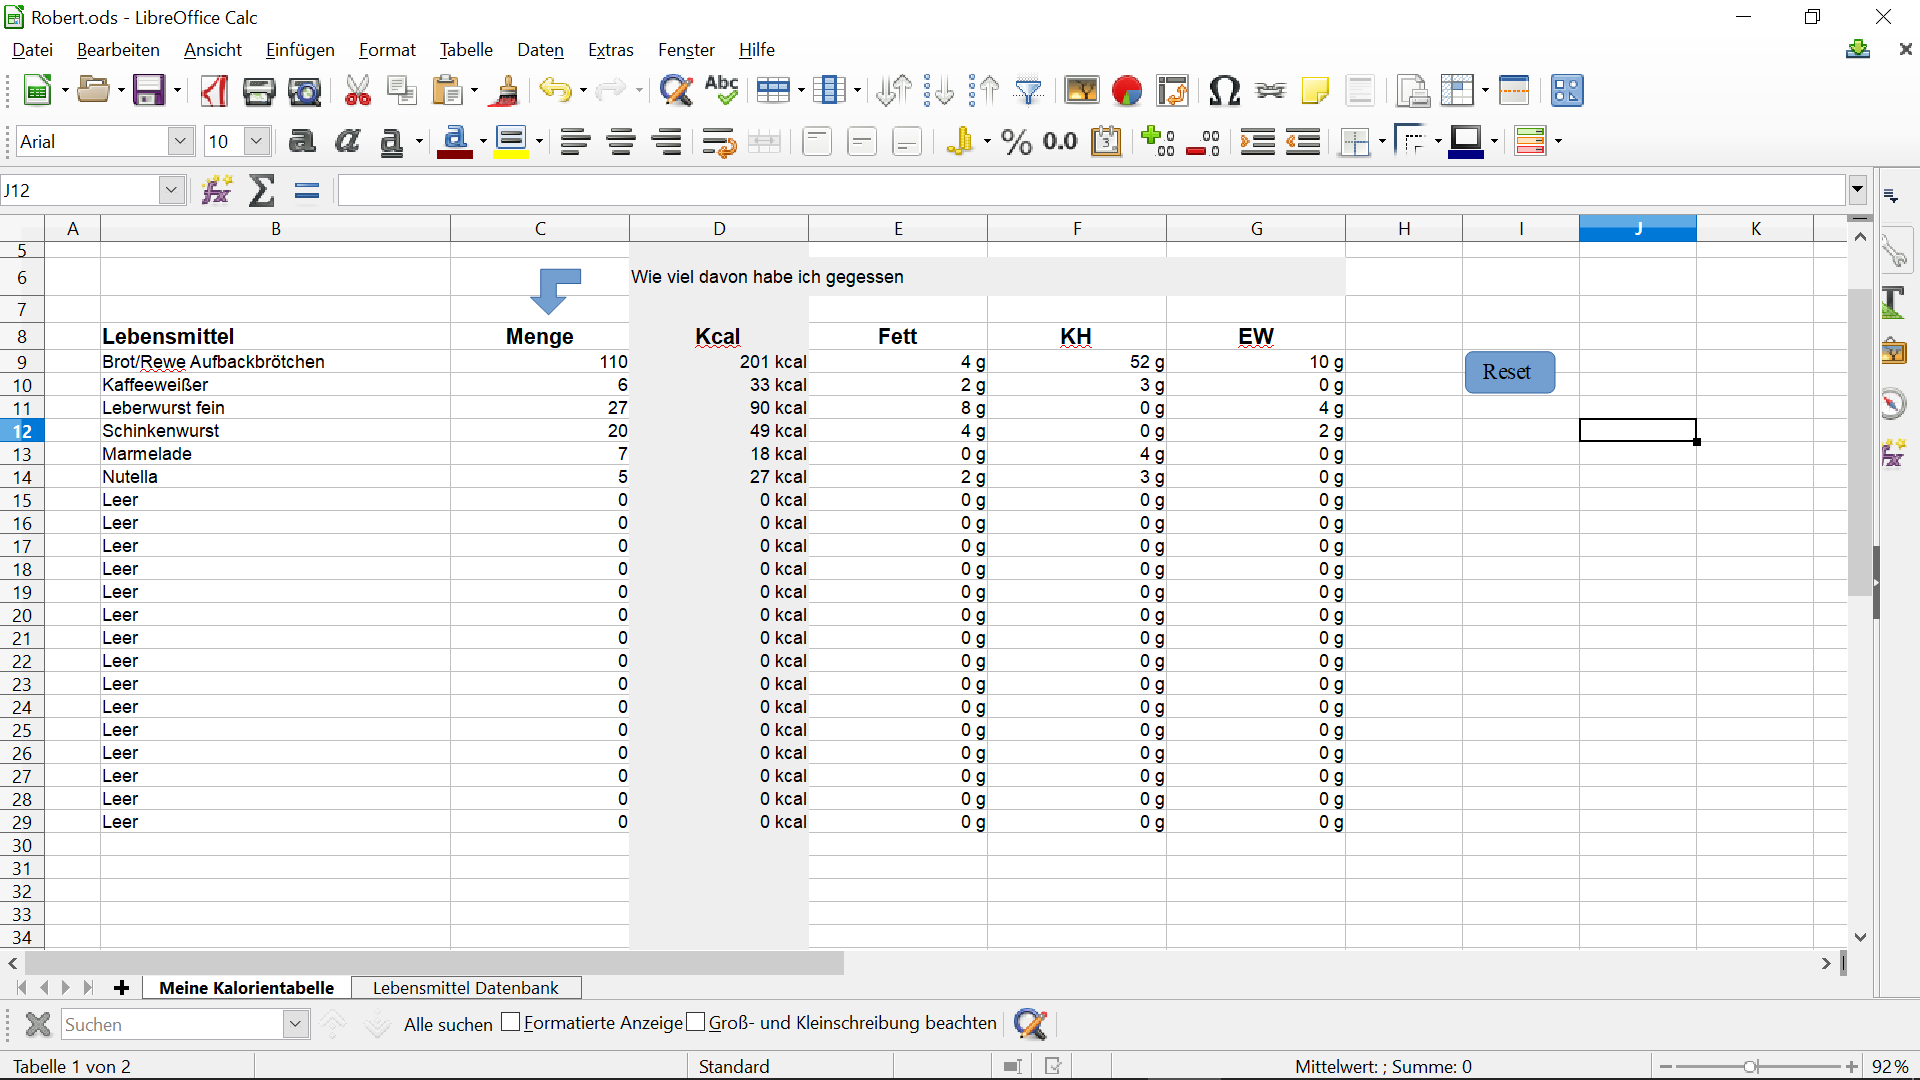Enable Groß- und Kleinschreibung beachten checkbox
Viewport: 1920px width, 1080px height.
click(696, 1022)
